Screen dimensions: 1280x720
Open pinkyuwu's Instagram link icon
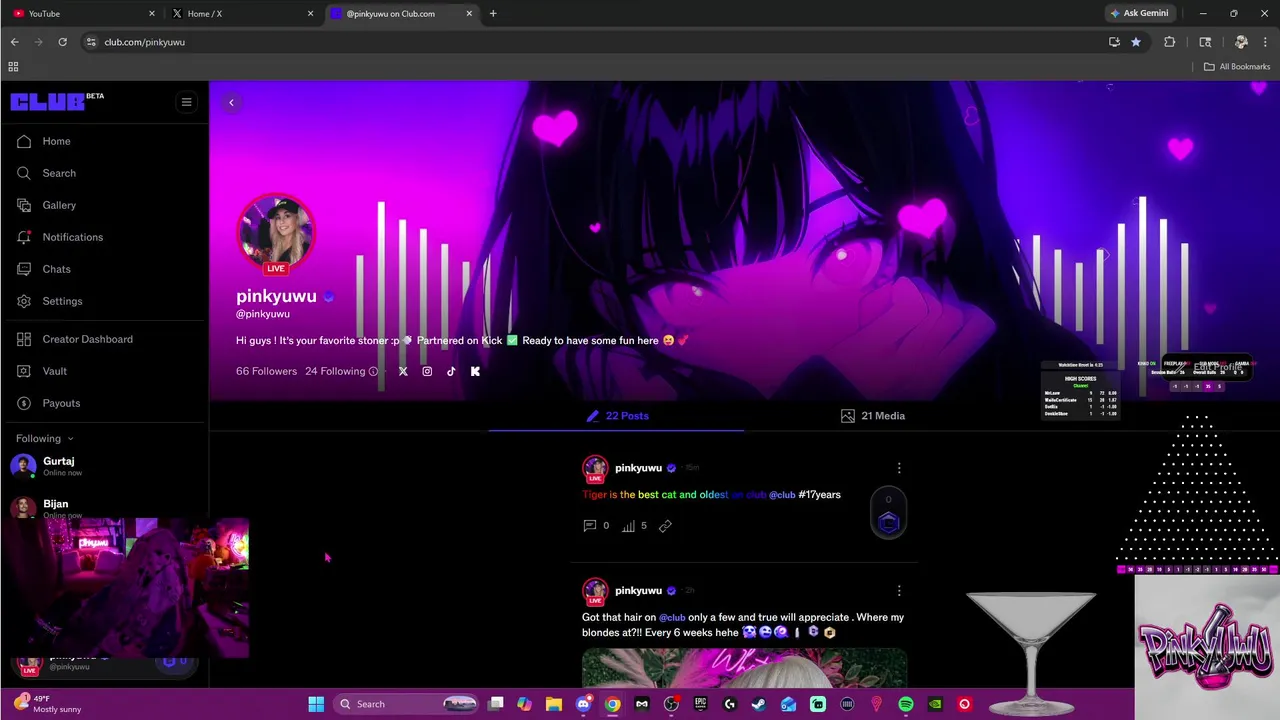(x=427, y=371)
